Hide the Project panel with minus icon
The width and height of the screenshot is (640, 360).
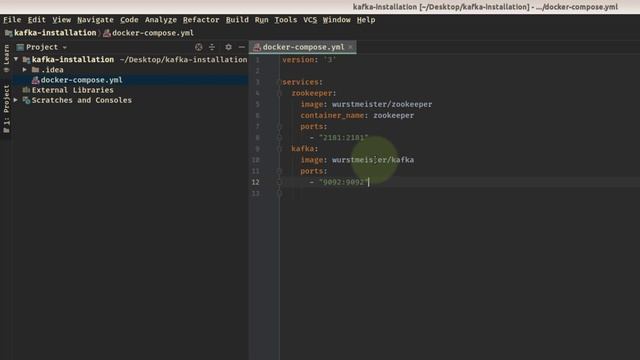[x=242, y=47]
